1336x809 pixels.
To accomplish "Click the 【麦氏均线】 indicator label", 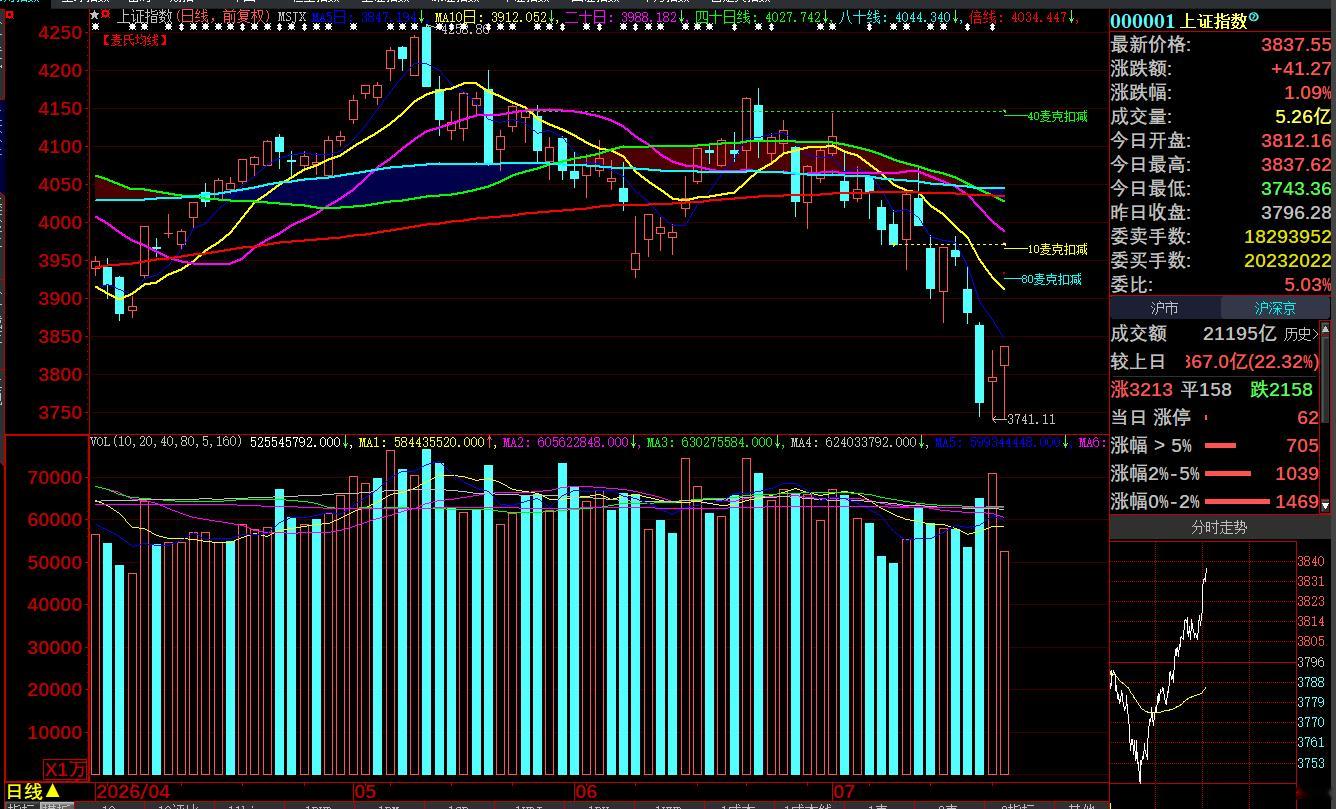I will (135, 40).
